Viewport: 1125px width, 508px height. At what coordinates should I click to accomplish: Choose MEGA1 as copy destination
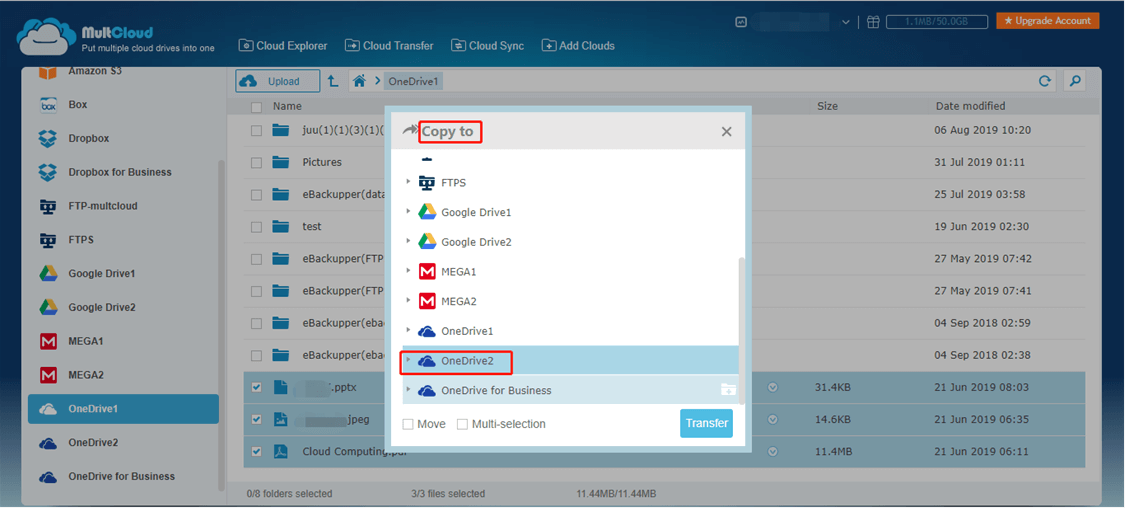point(570,272)
